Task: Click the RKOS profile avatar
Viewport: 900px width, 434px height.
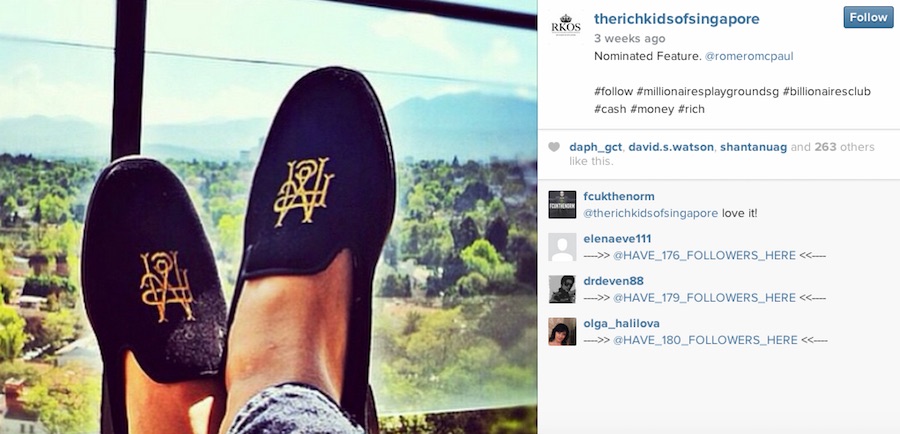Action: (565, 25)
